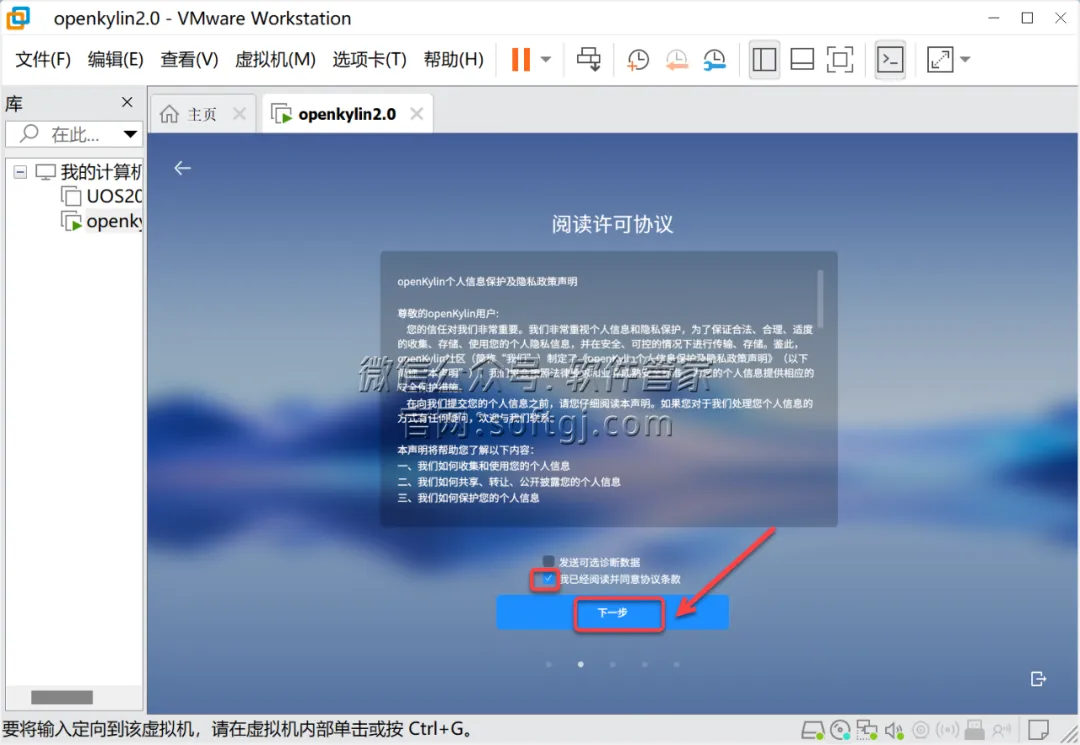
Task: Click the 阅读许可协议 heading text
Action: point(612,224)
